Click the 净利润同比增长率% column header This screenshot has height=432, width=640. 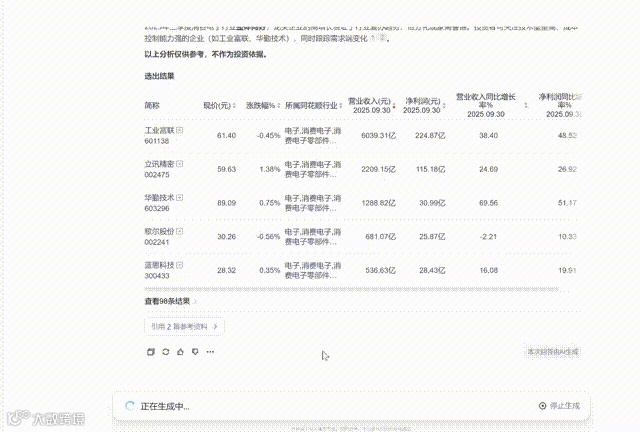[560, 105]
